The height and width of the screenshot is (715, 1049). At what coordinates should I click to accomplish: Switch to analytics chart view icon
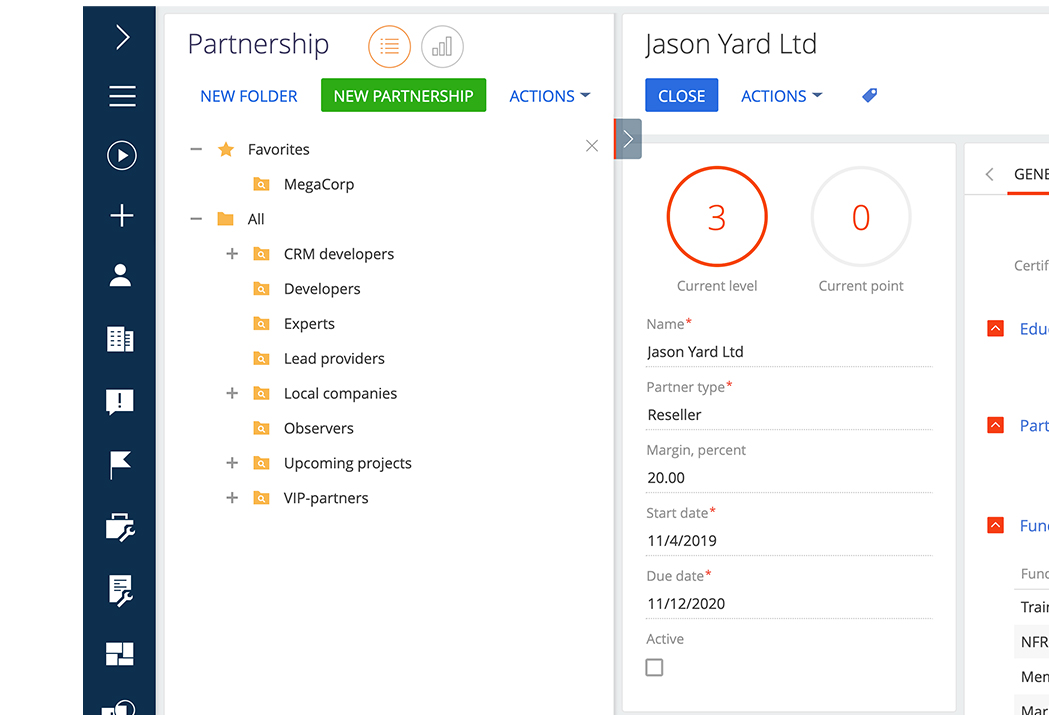pyautogui.click(x=442, y=46)
